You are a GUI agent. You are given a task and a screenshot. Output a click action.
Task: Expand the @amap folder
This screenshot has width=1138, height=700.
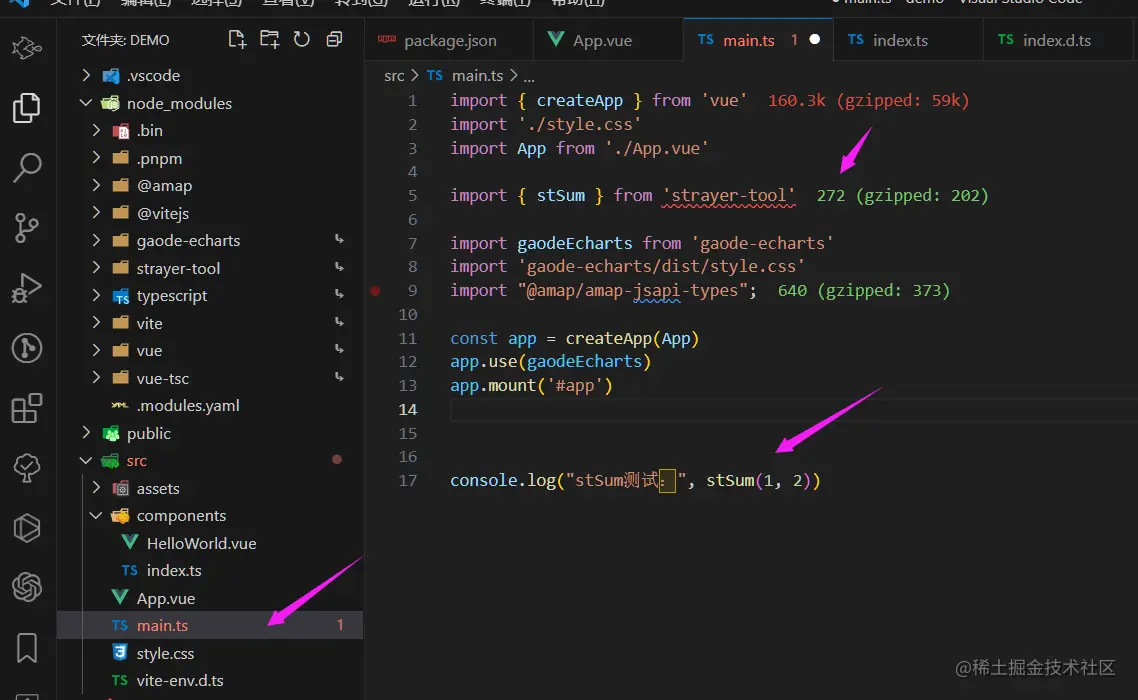(97, 185)
